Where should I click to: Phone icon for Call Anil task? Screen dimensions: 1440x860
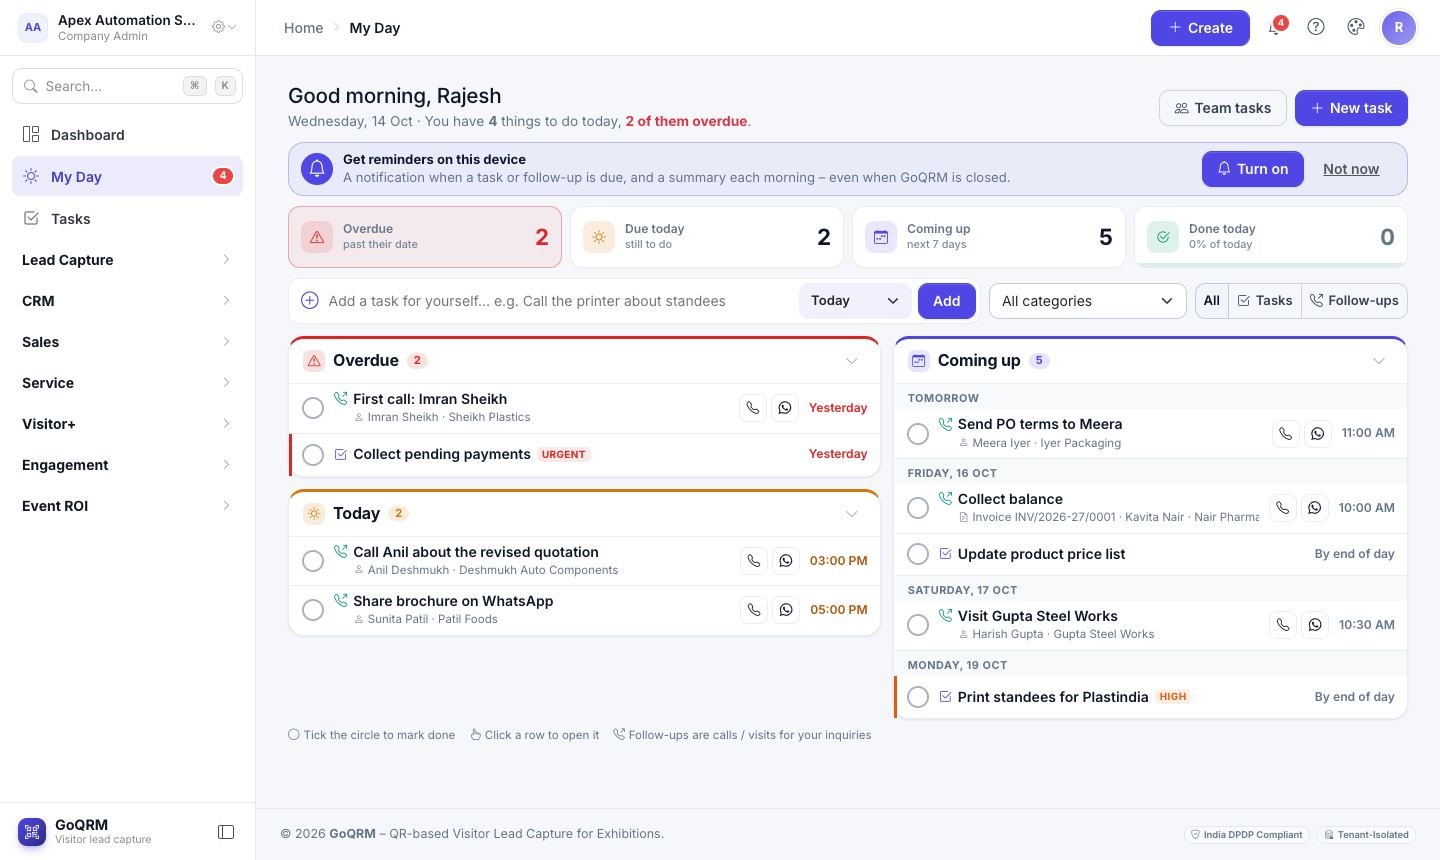coord(754,561)
